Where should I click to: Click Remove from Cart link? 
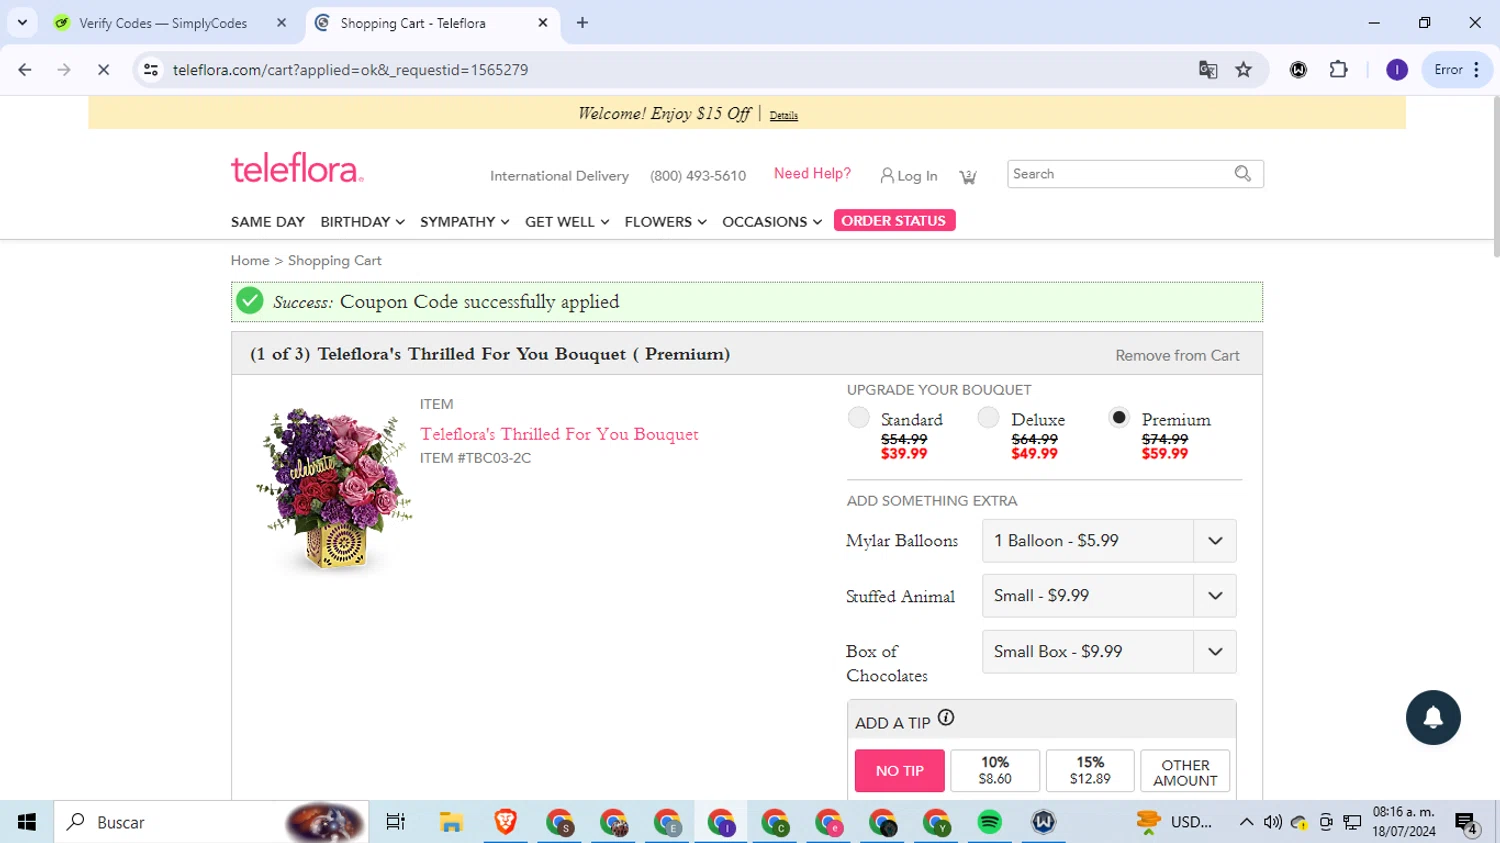click(x=1177, y=356)
